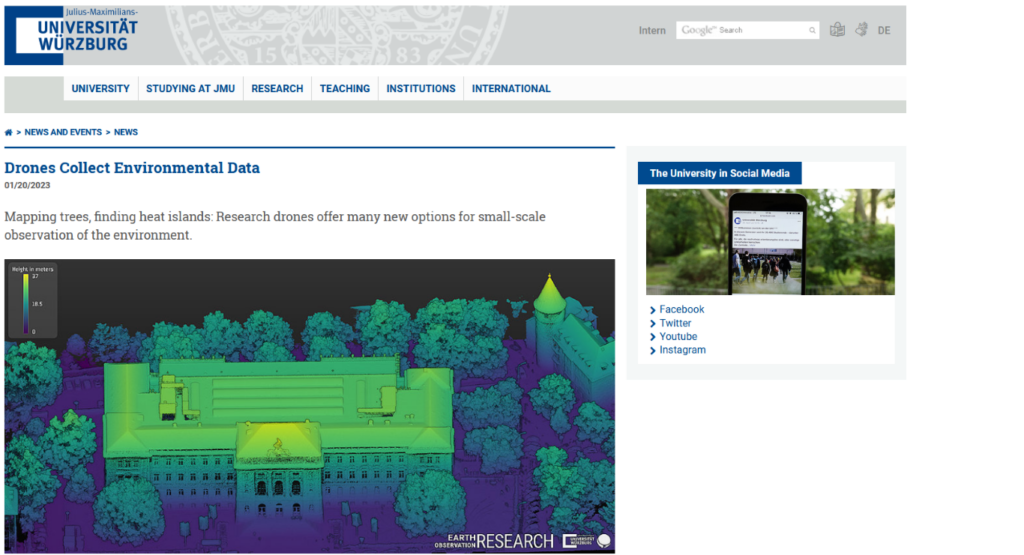Screen dimensions: 1024x555
Task: Open the TEACHING menu
Action: (x=345, y=89)
